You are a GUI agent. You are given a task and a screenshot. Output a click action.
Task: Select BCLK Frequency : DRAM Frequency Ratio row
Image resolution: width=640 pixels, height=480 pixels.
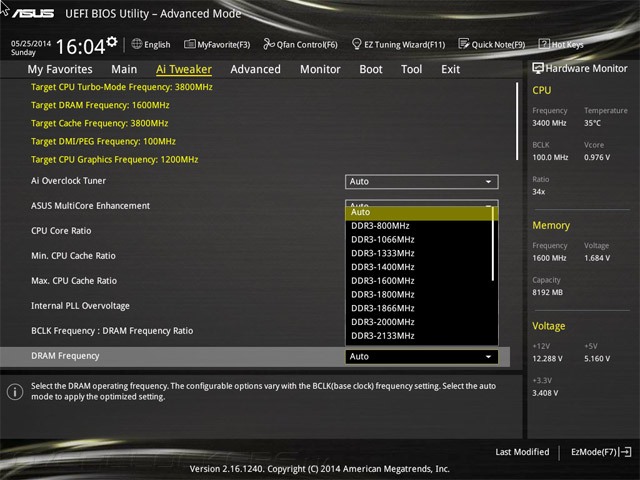pyautogui.click(x=112, y=331)
